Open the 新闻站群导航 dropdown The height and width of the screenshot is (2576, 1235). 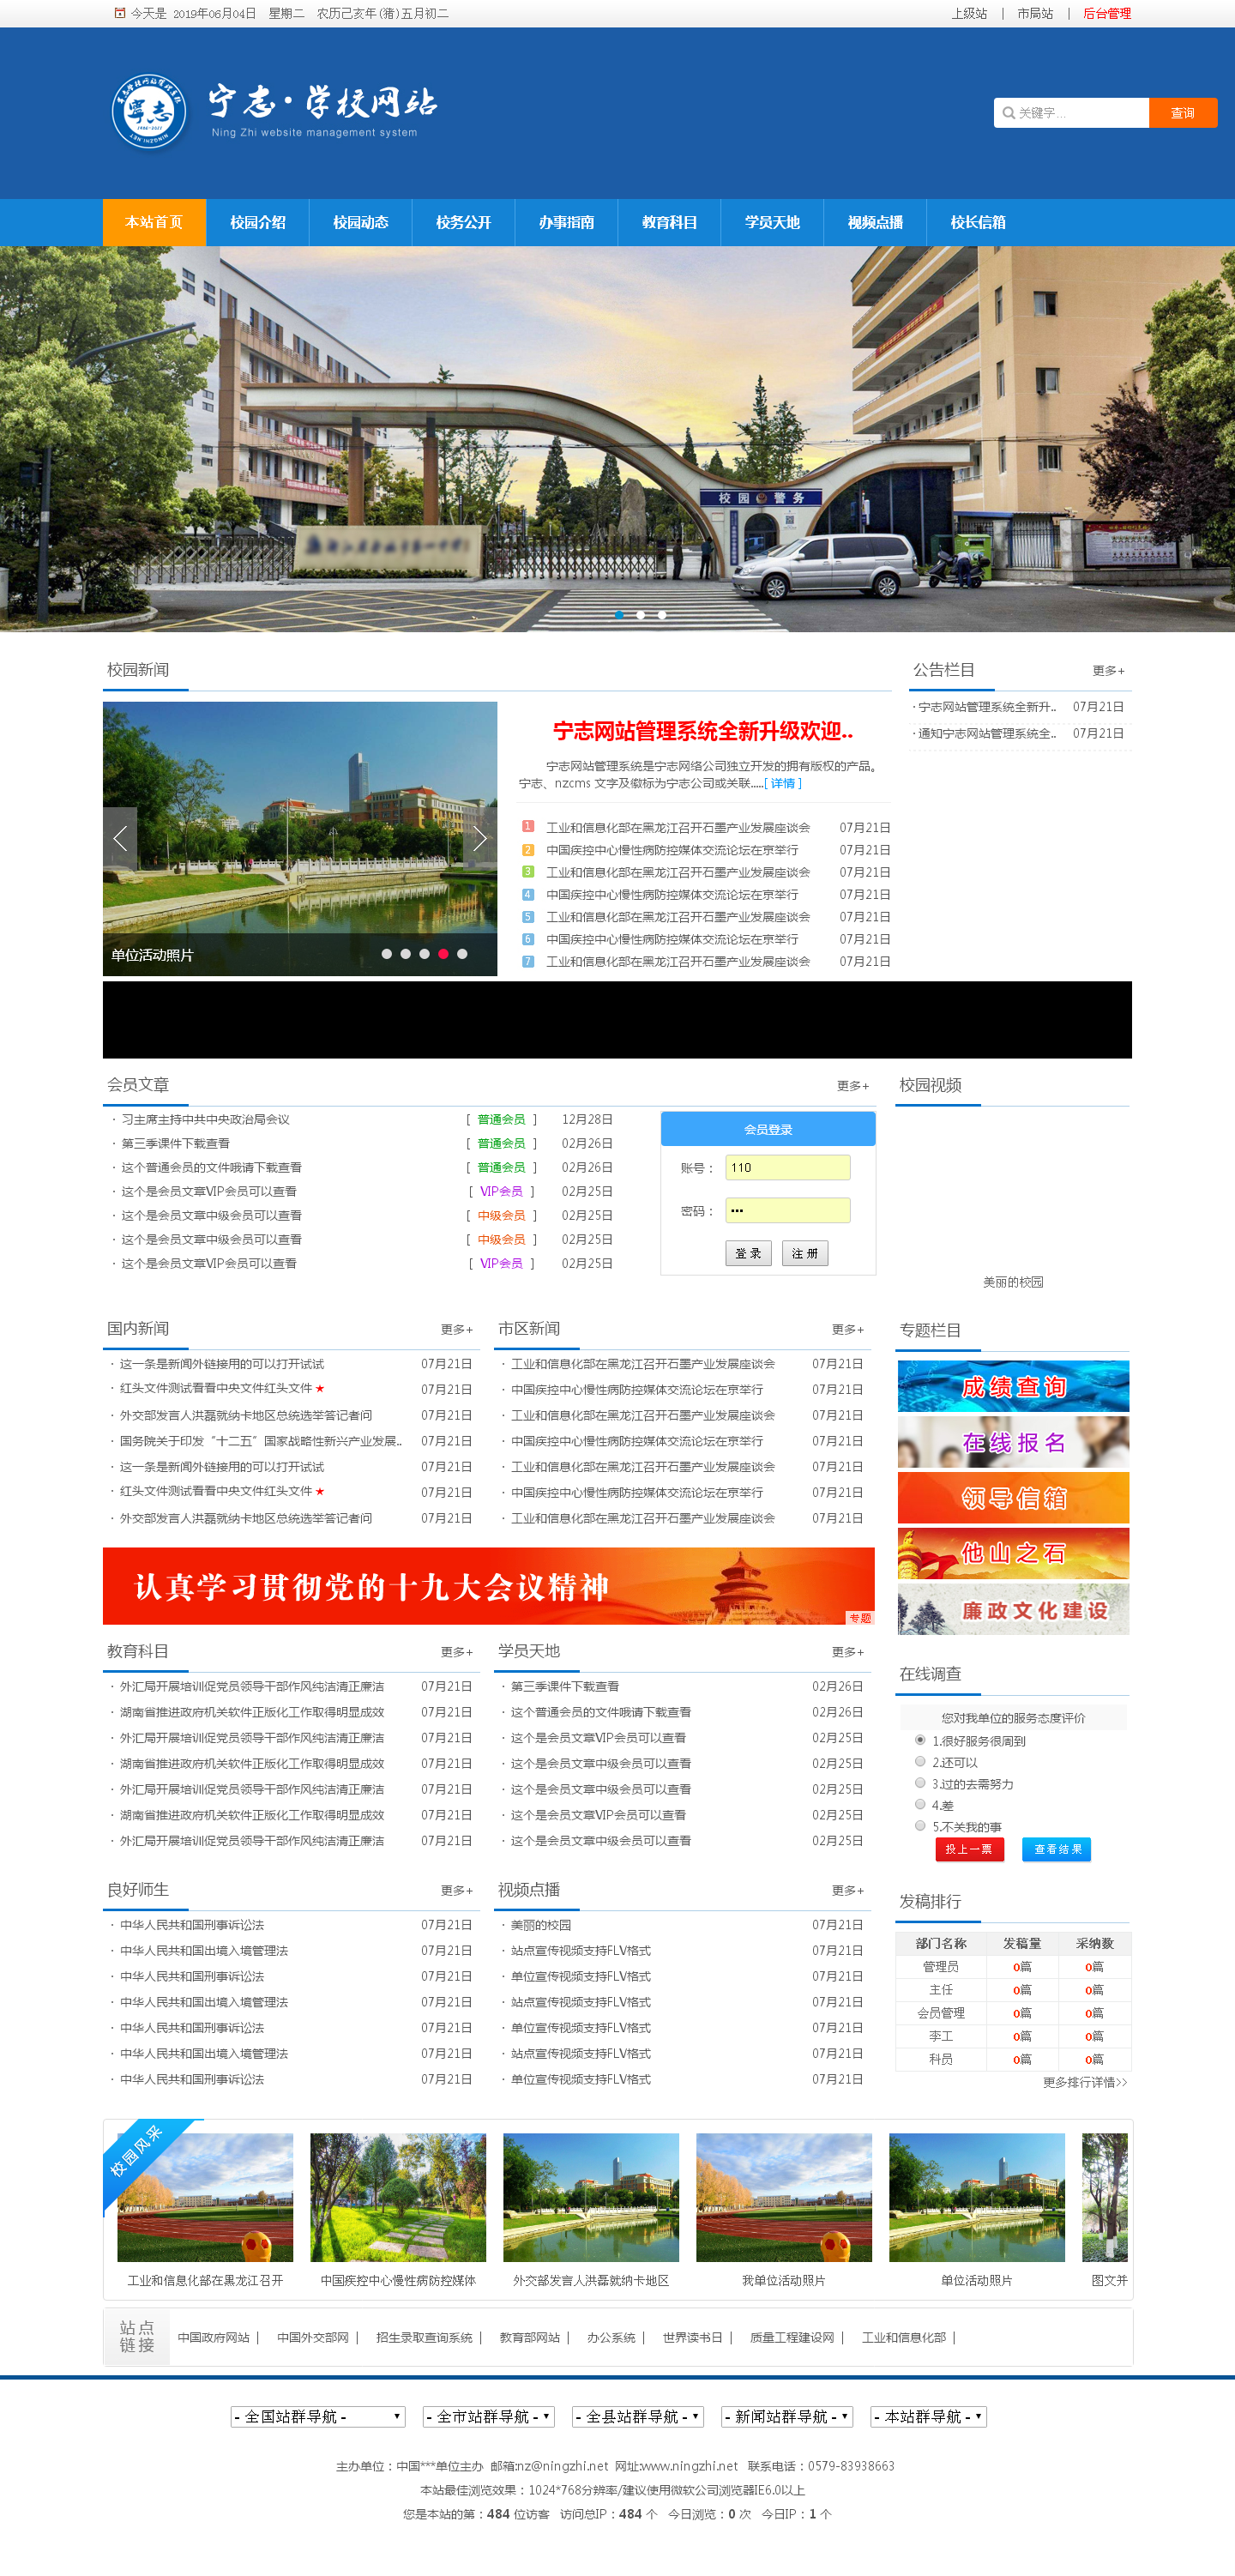pyautogui.click(x=786, y=2416)
